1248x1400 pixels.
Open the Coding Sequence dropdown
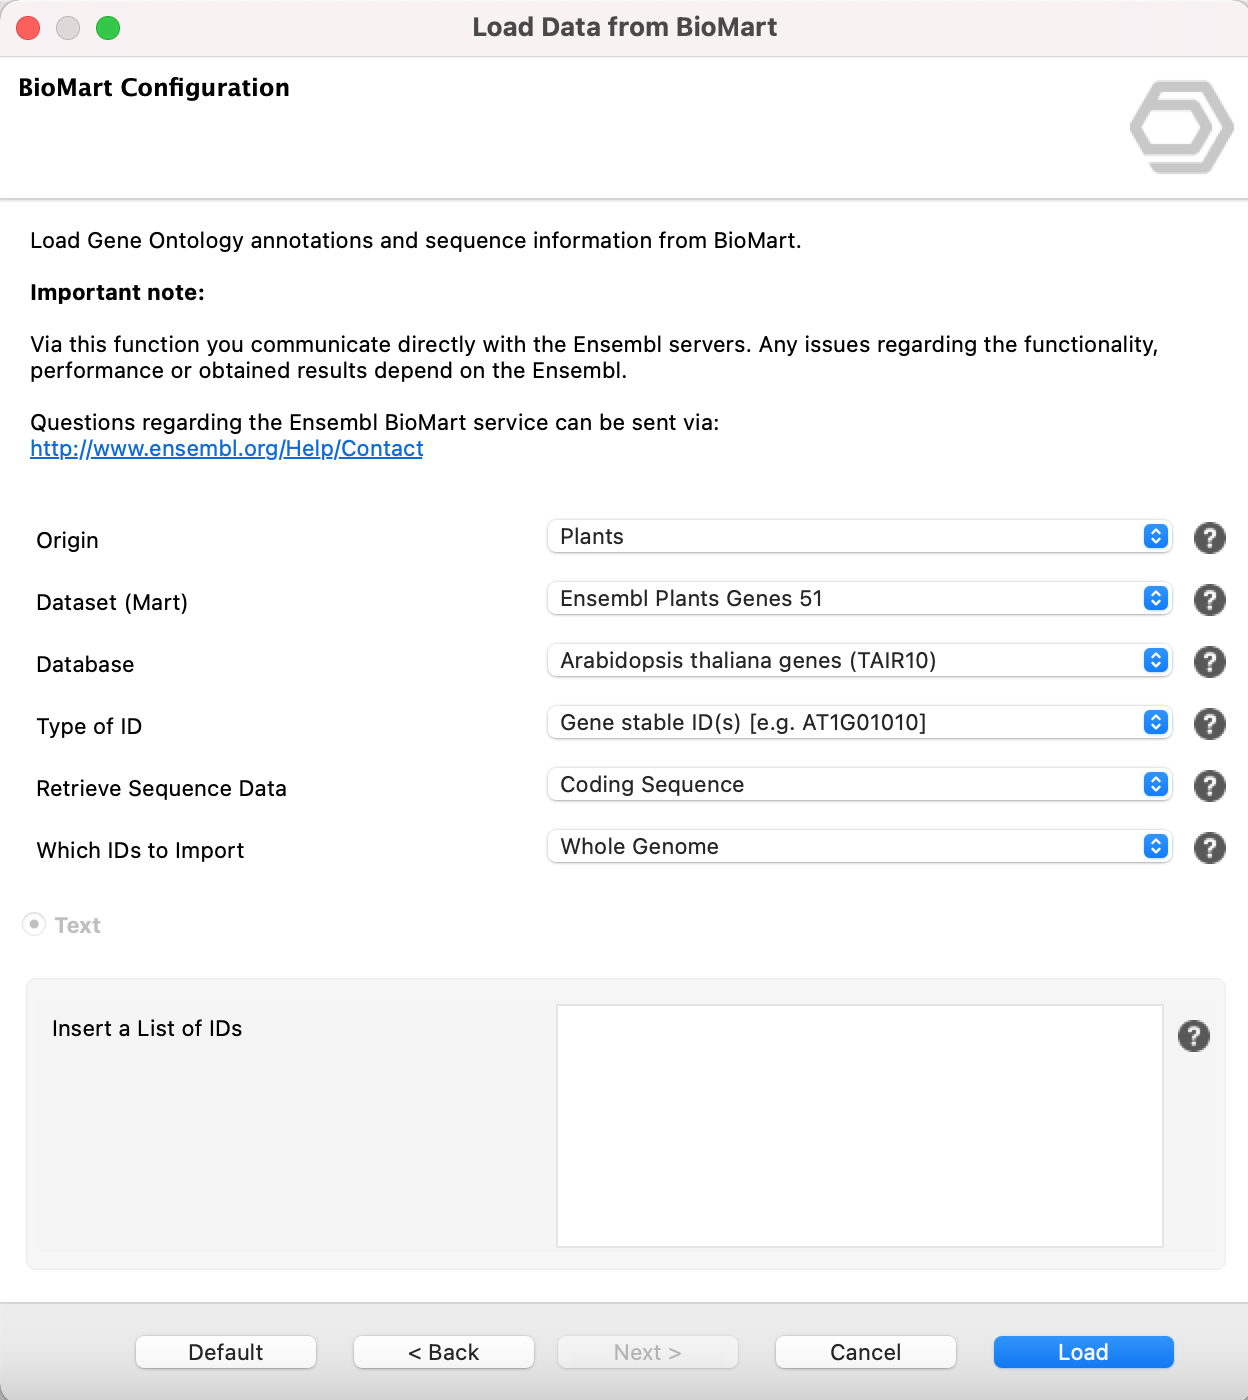click(x=858, y=785)
